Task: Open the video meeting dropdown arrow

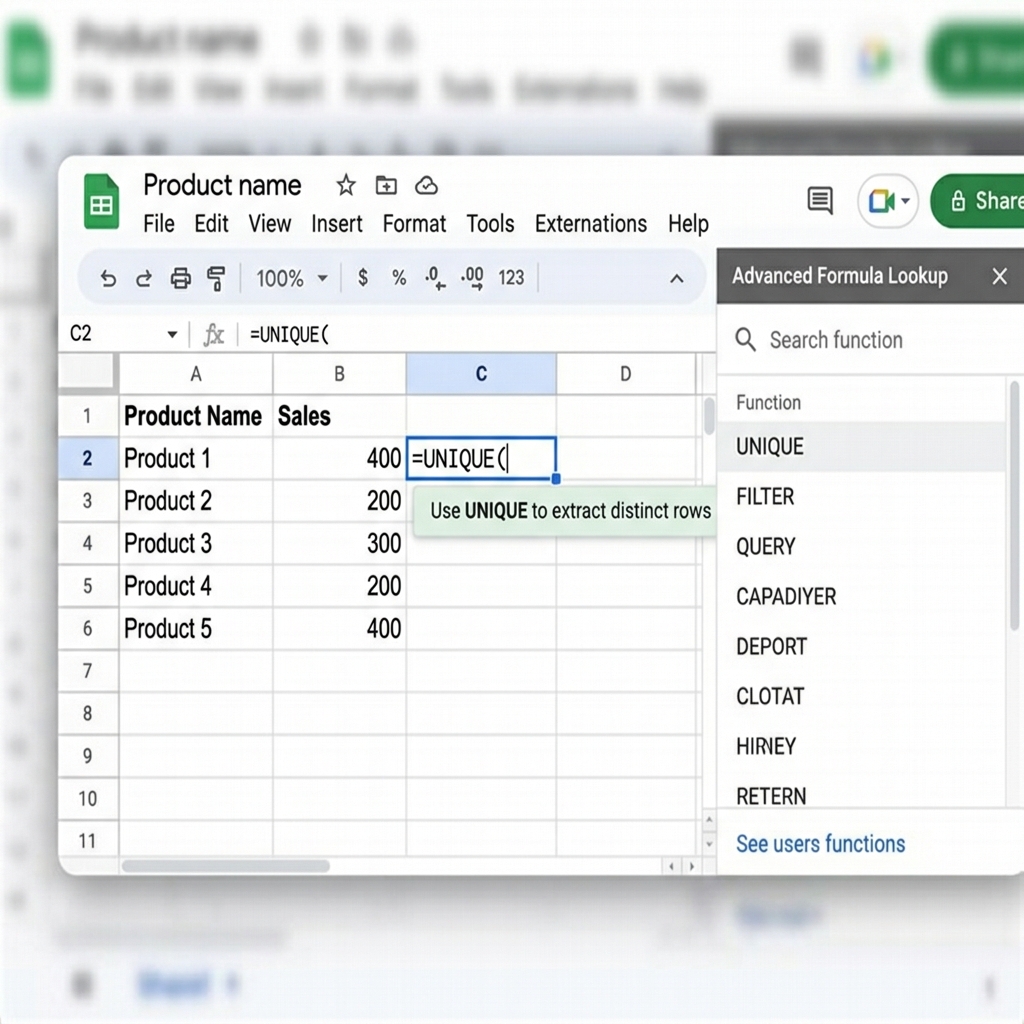Action: click(x=905, y=200)
